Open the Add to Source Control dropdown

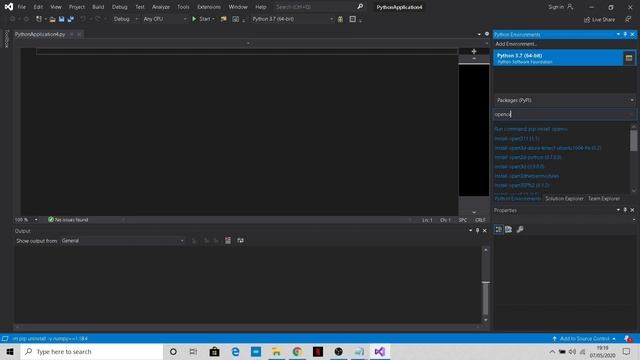(584, 338)
